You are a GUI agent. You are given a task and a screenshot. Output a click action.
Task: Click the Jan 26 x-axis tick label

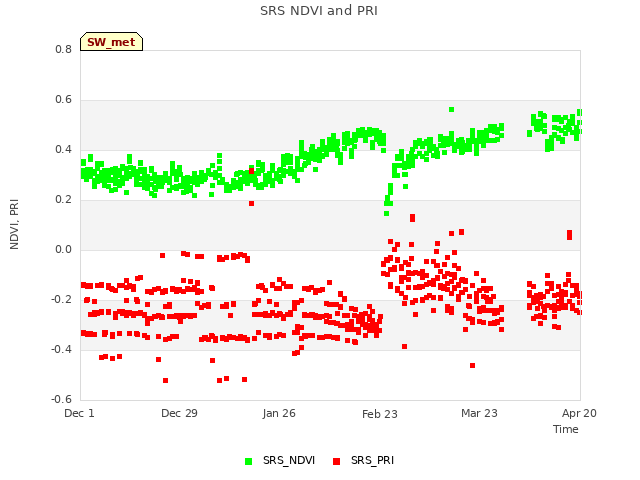coord(279,413)
